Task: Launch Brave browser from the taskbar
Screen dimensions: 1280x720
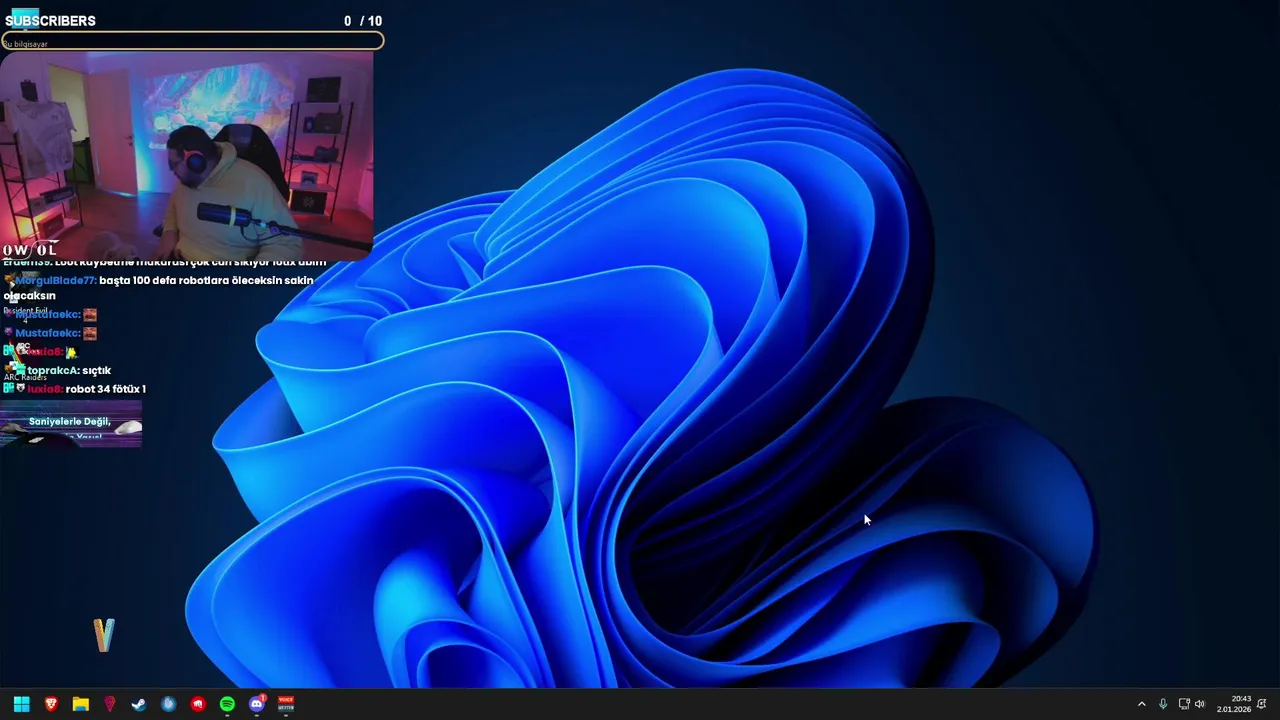Action: [x=51, y=704]
